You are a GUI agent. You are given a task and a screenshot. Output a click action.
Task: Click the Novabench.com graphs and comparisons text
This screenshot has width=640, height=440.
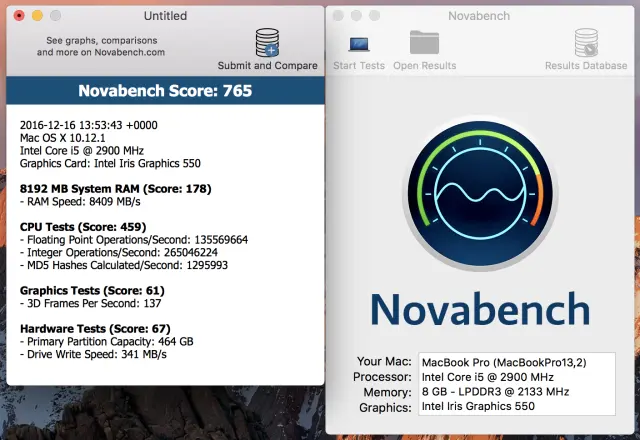tap(101, 46)
